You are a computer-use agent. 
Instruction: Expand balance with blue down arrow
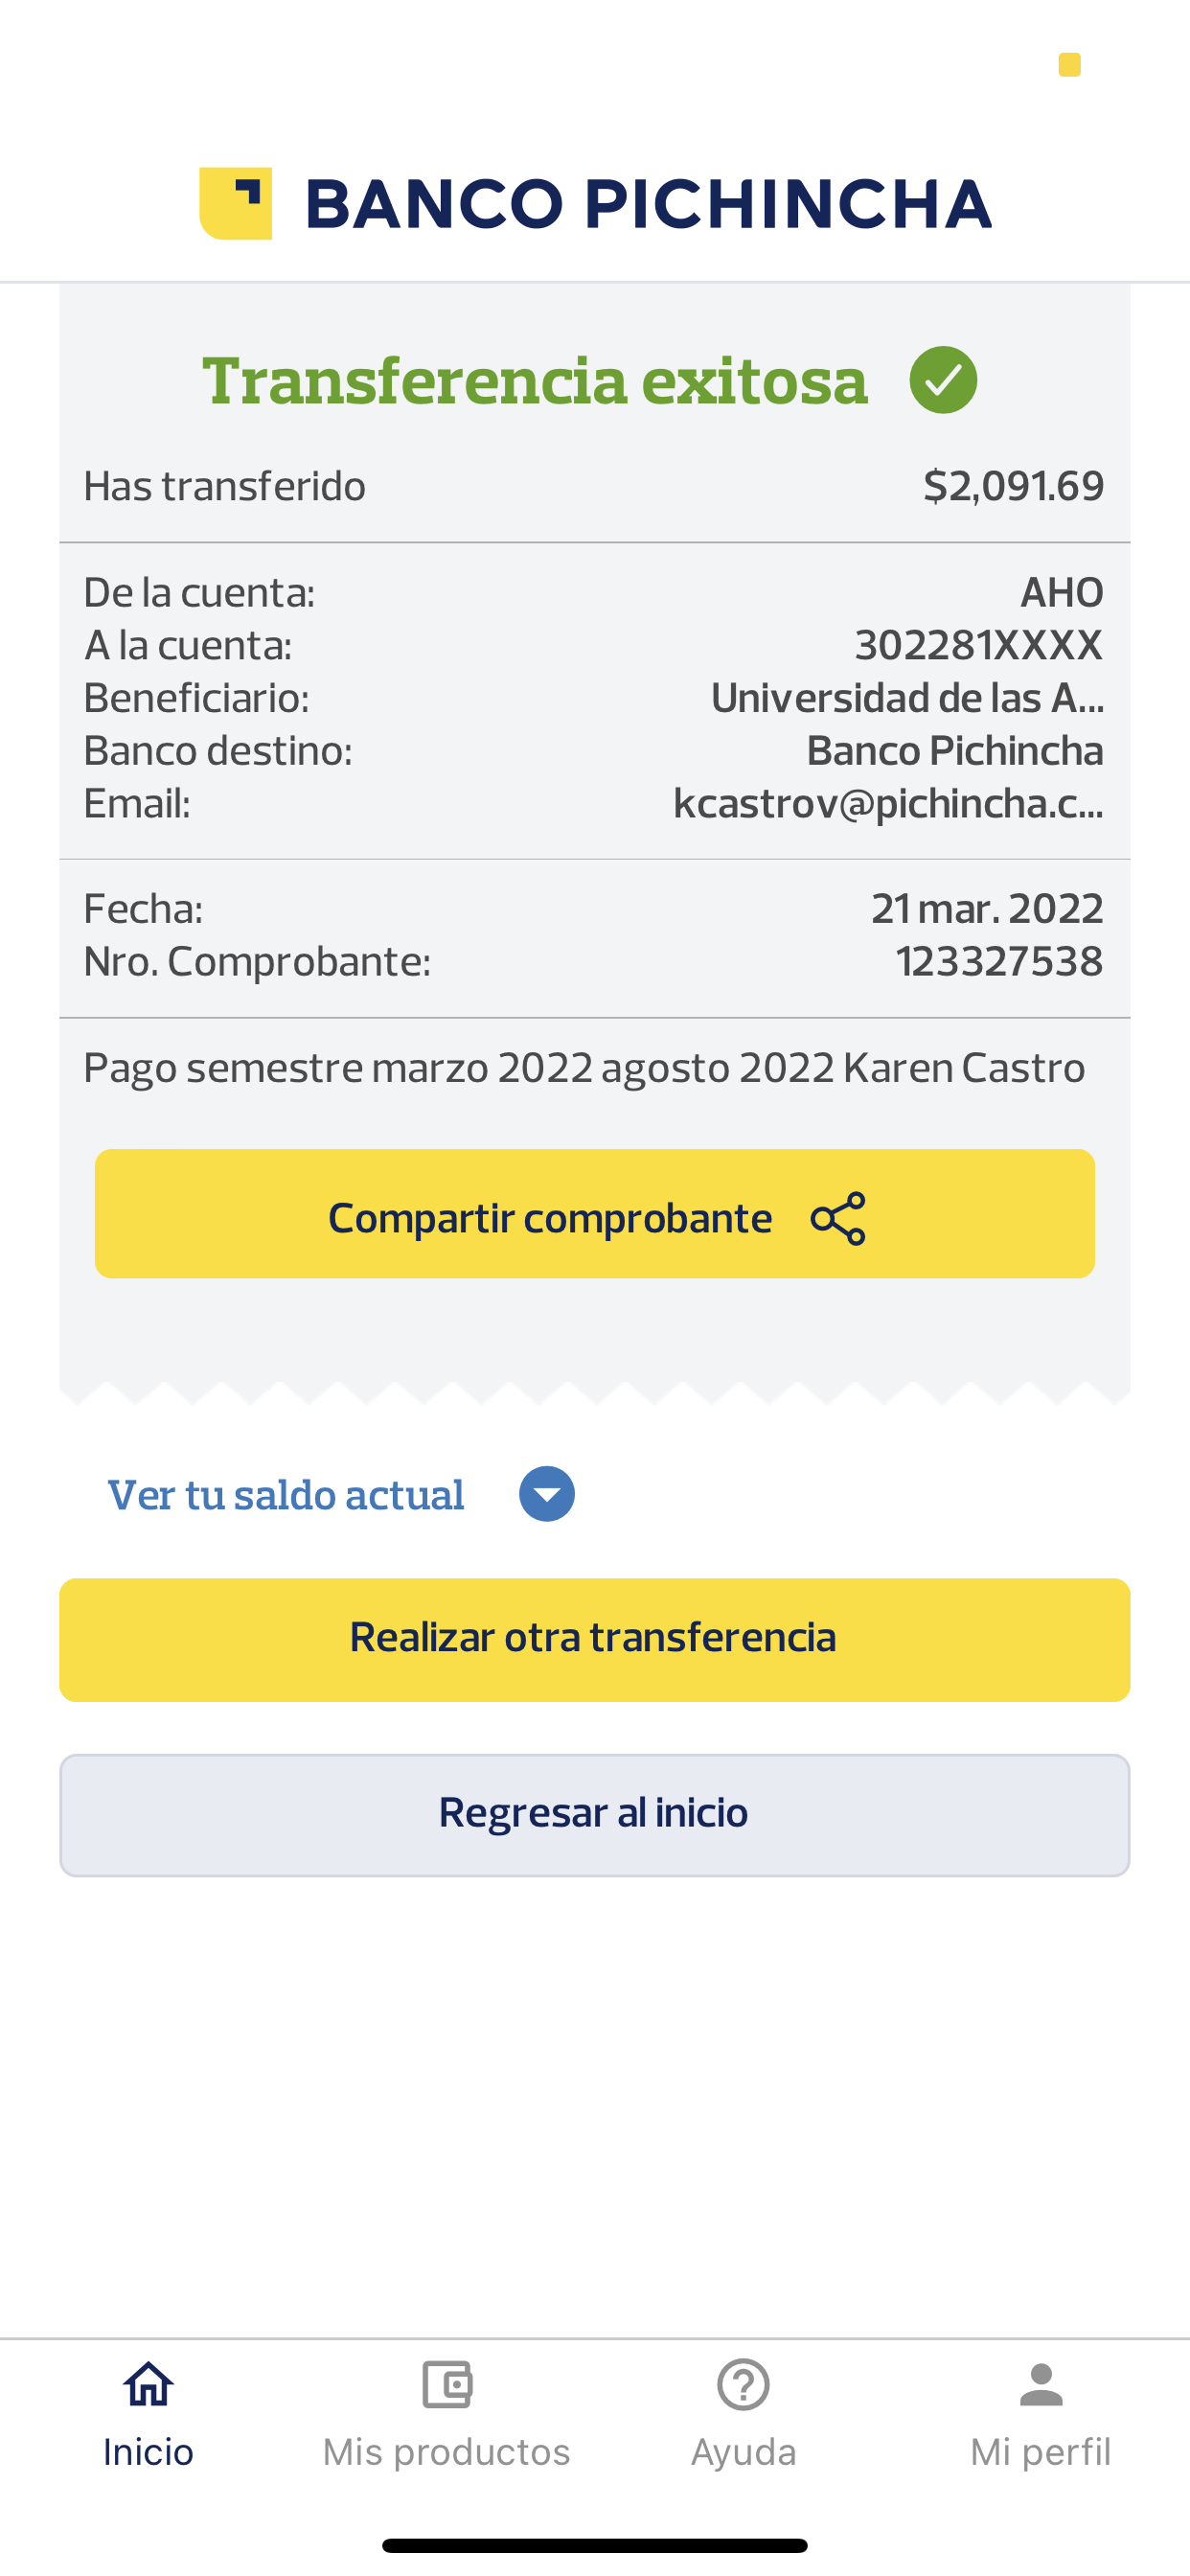(x=546, y=1494)
